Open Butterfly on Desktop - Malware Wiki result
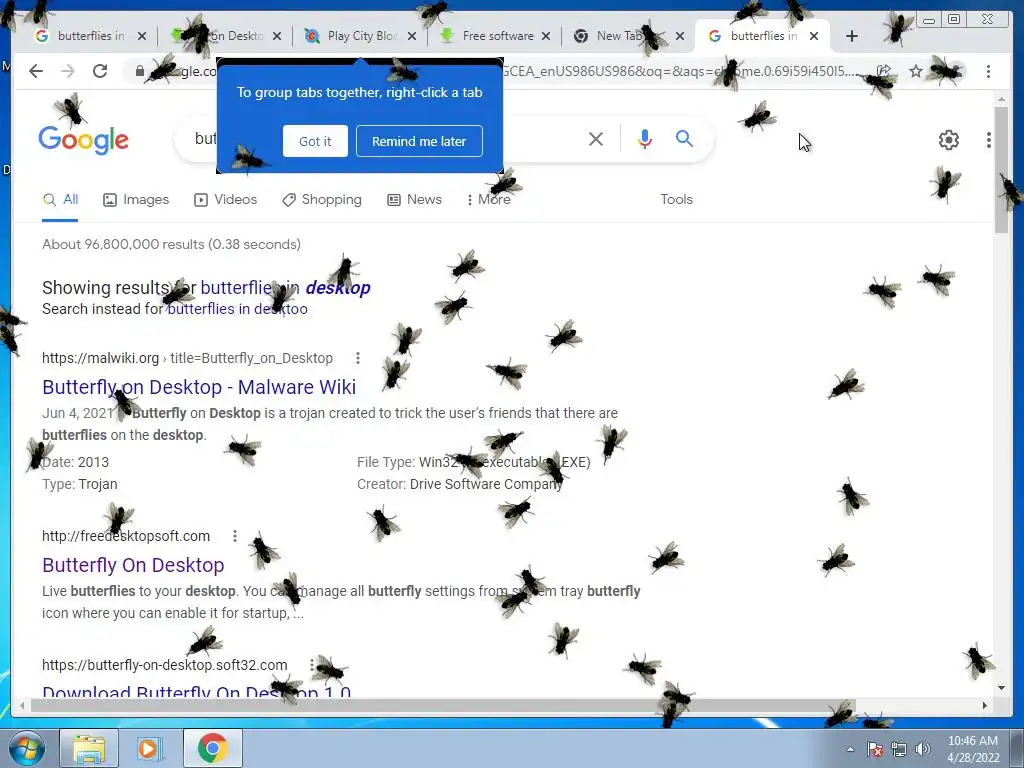This screenshot has height=768, width=1024. (199, 387)
